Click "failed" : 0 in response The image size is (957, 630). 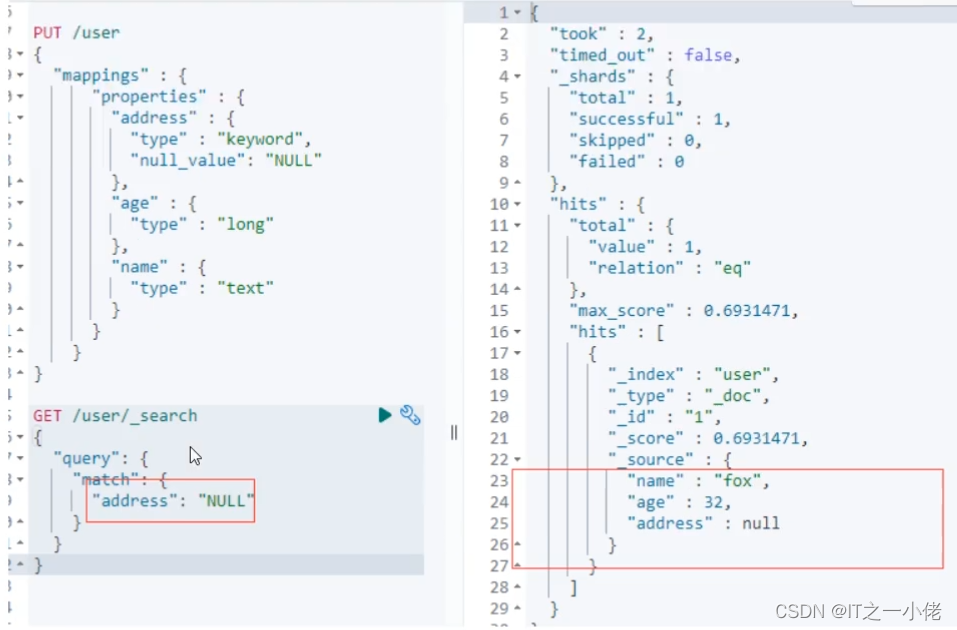pos(627,161)
